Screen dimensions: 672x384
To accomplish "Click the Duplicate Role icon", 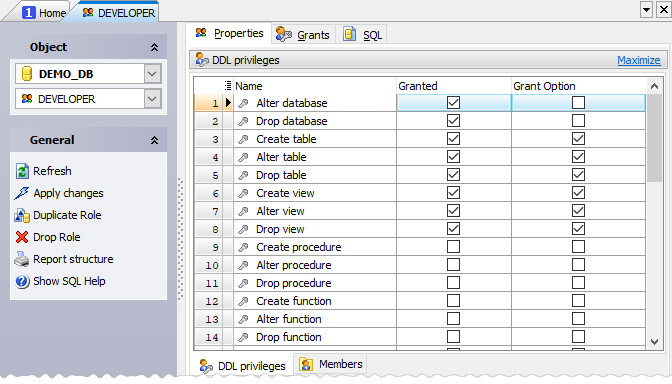I will pyautogui.click(x=22, y=215).
